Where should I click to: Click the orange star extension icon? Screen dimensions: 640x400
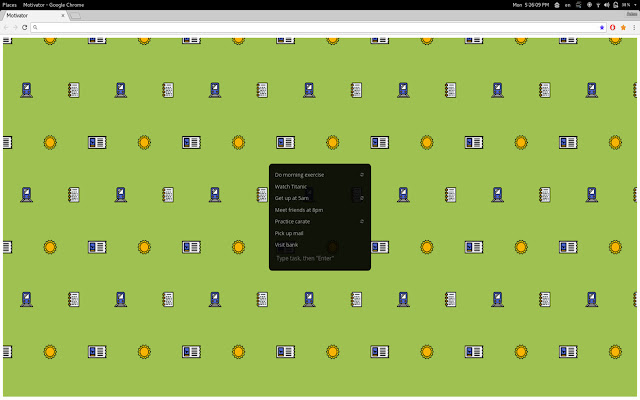tap(623, 27)
